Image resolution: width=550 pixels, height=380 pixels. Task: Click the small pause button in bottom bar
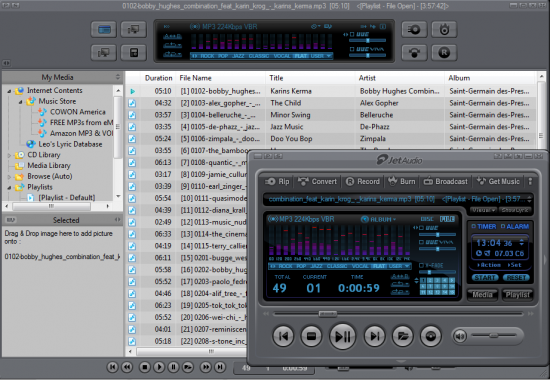[173, 367]
